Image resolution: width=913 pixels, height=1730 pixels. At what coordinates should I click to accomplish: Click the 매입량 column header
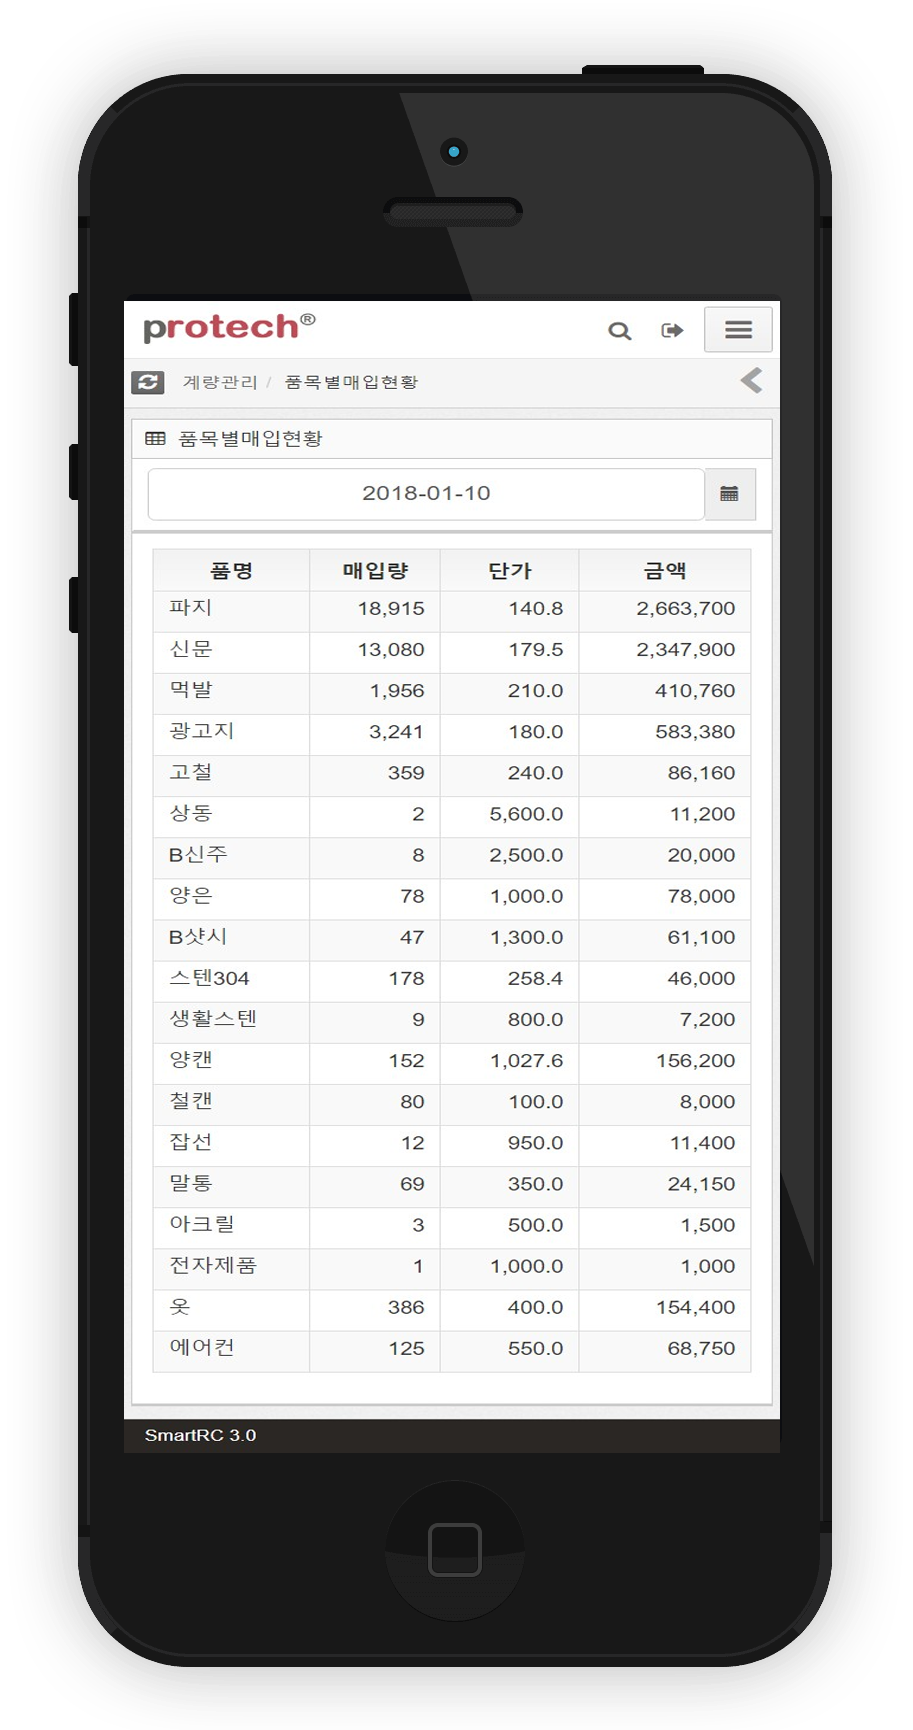[375, 571]
